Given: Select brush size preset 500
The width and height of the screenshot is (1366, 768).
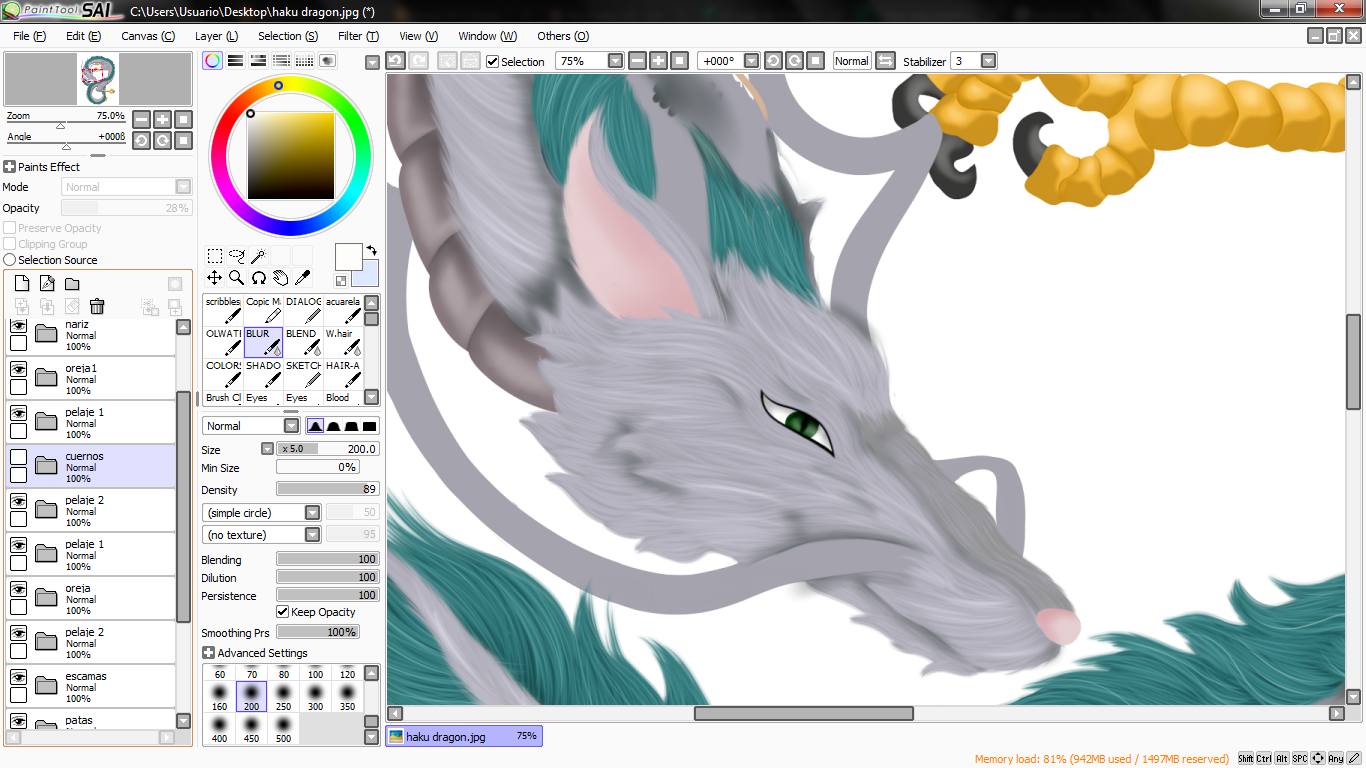Looking at the screenshot, I should tap(284, 729).
